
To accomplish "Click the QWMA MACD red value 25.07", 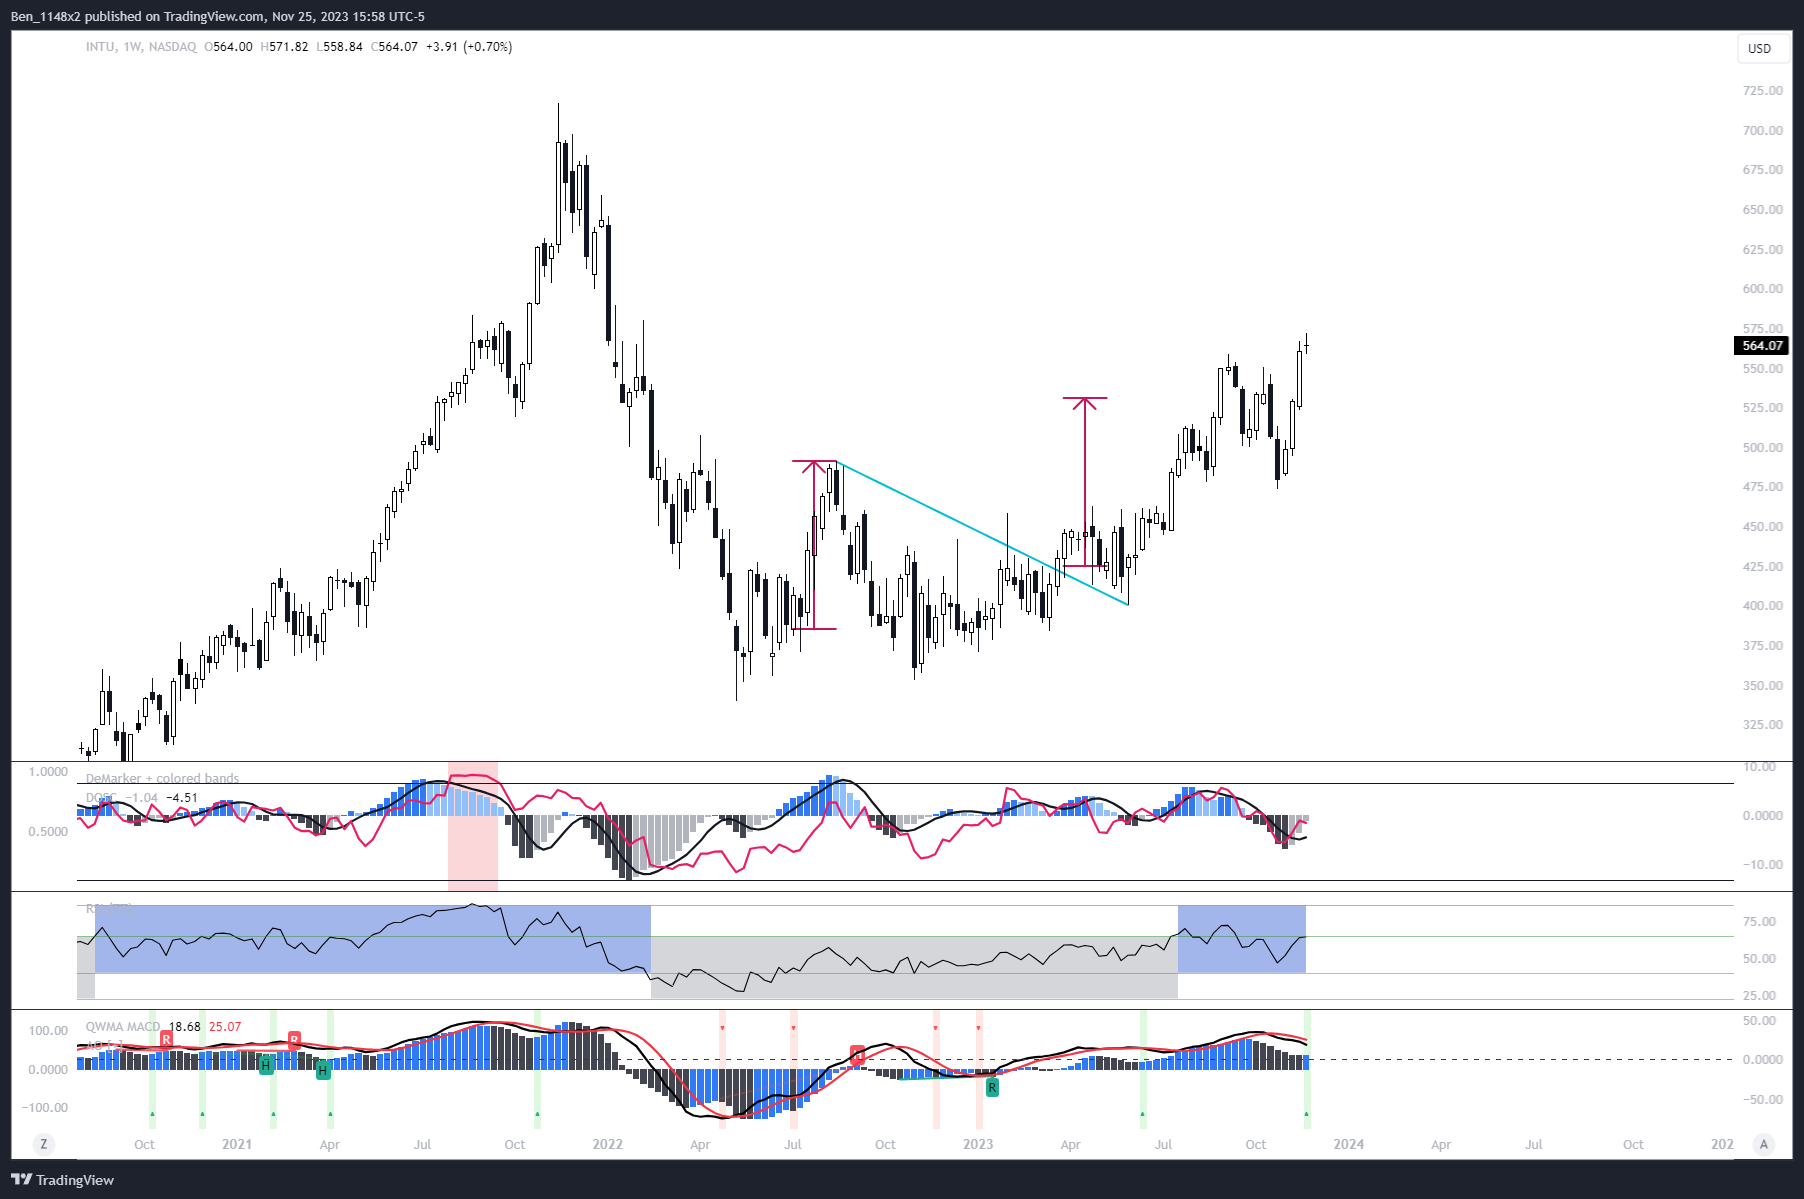I will click(225, 1027).
